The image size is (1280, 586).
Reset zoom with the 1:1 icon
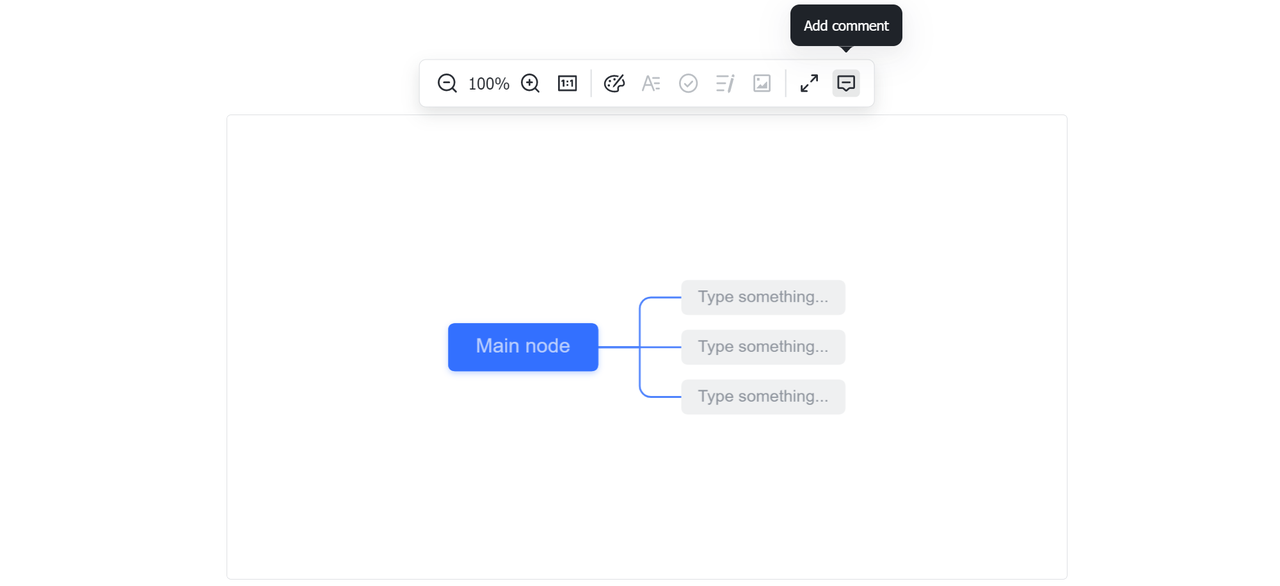[567, 84]
